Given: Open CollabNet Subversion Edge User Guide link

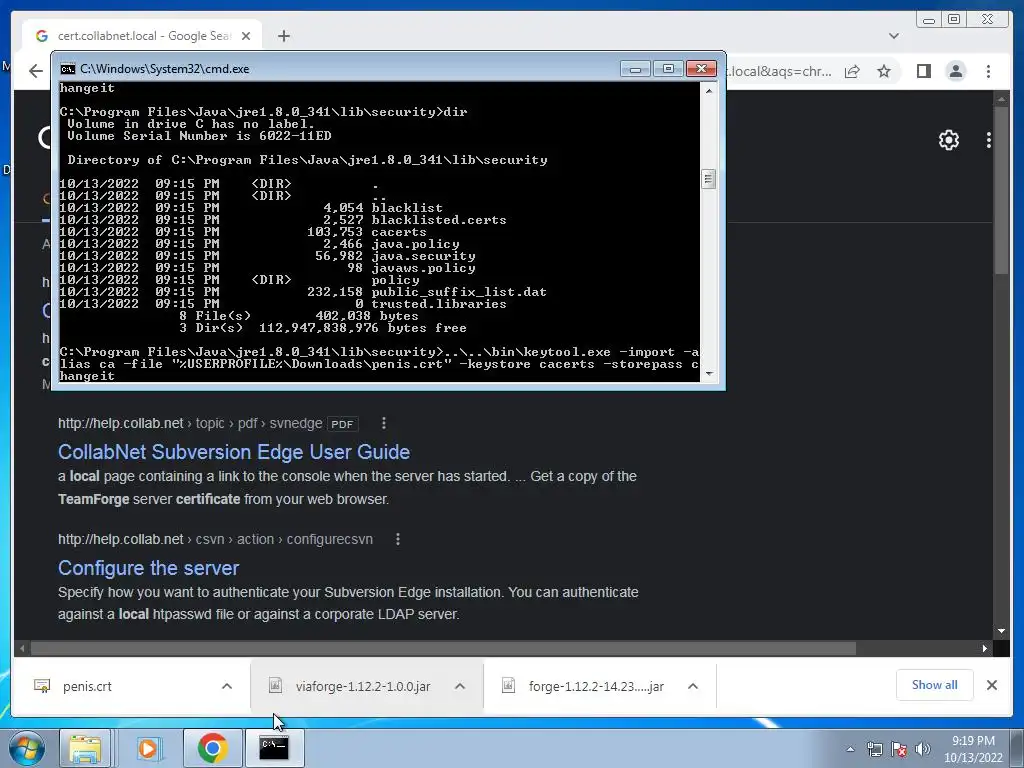Looking at the screenshot, I should coord(234,452).
